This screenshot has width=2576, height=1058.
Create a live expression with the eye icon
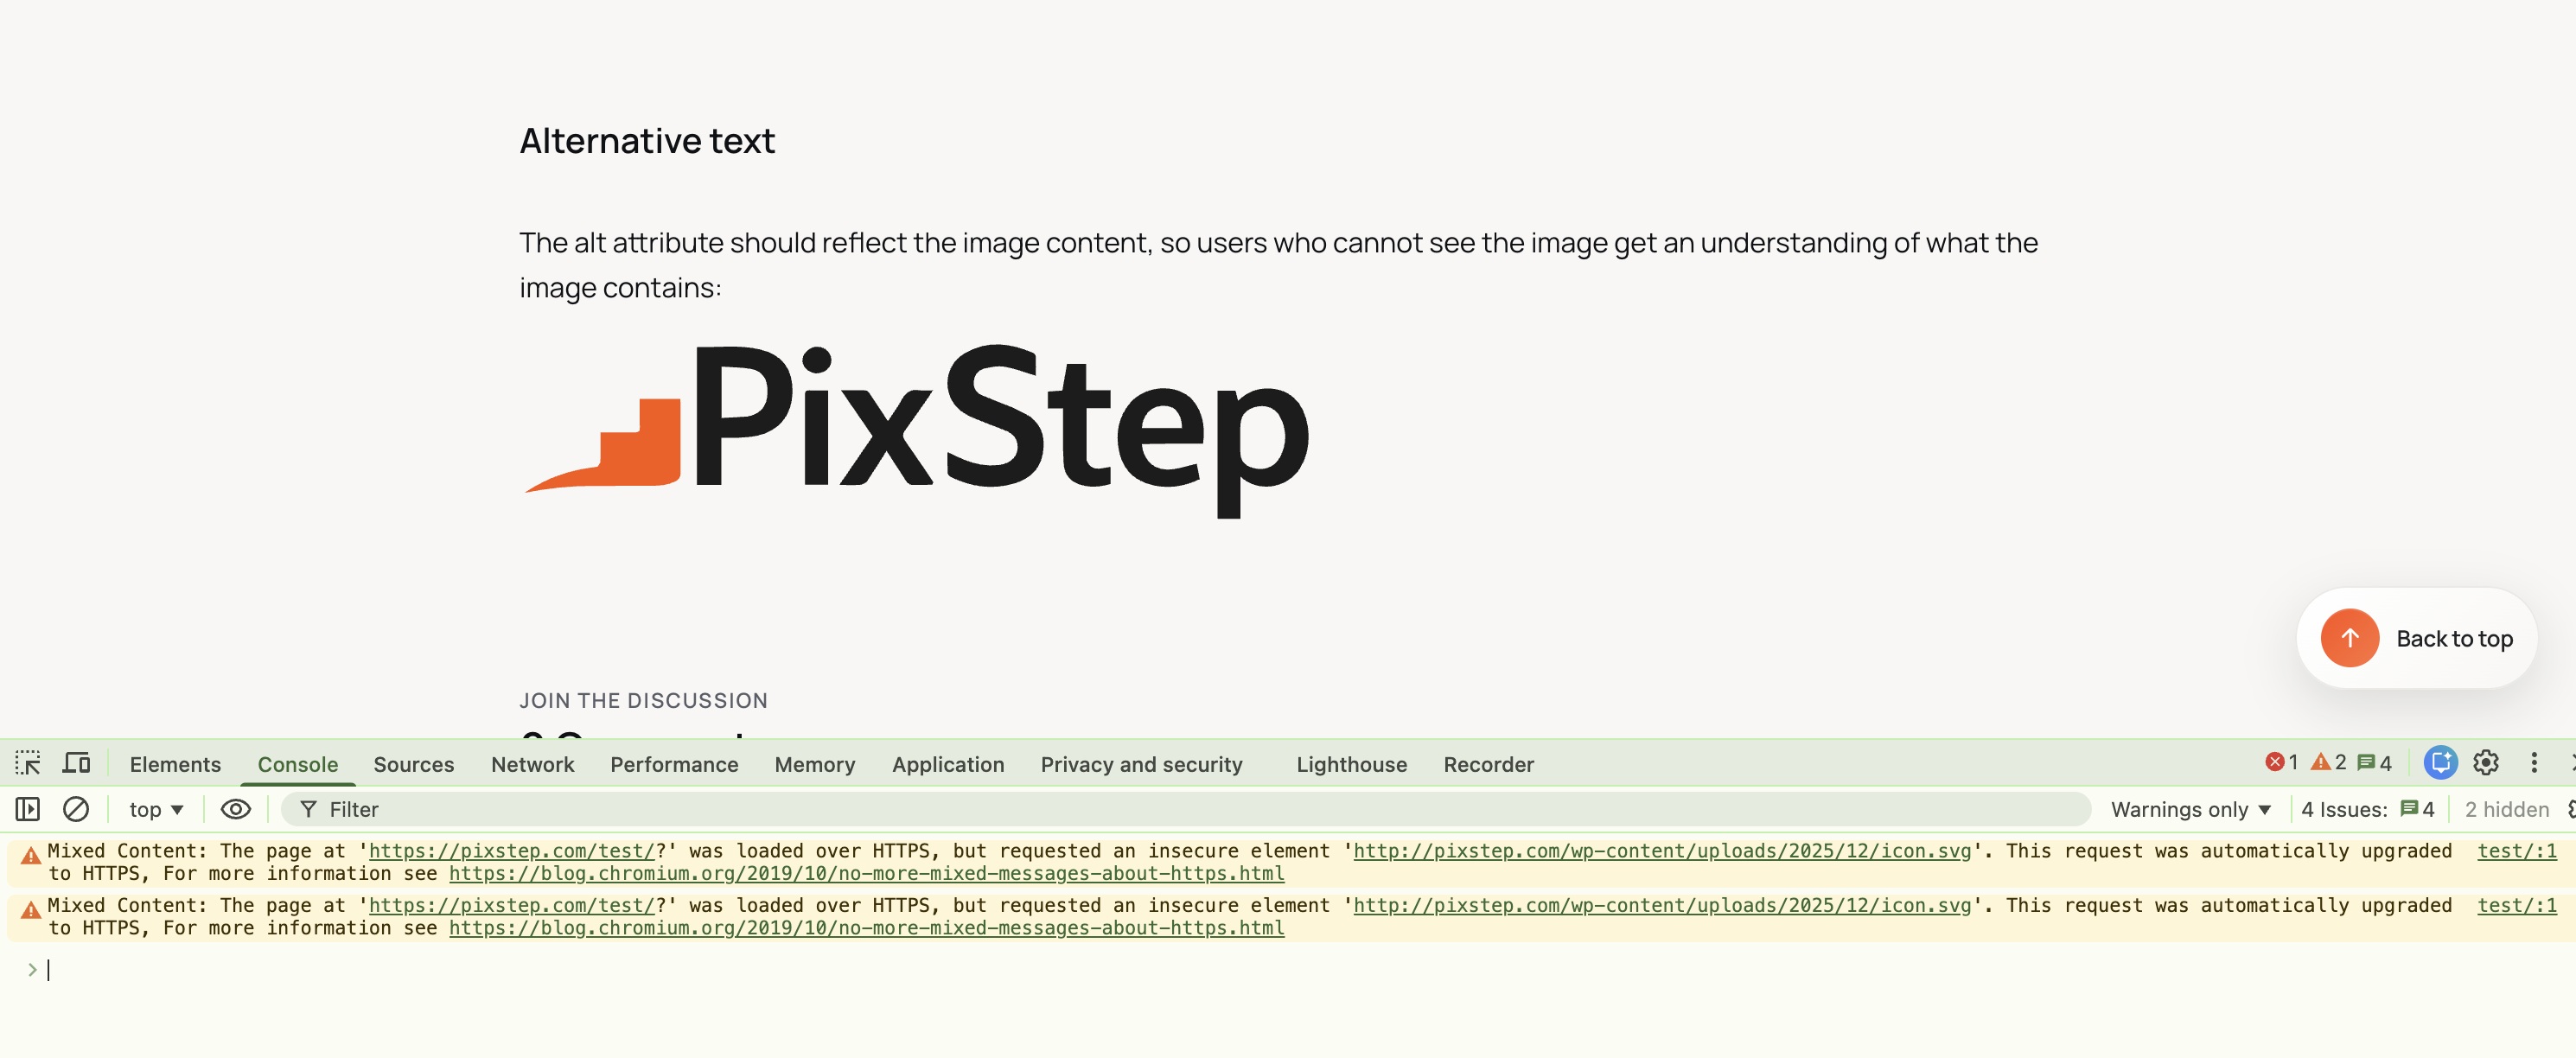point(235,809)
